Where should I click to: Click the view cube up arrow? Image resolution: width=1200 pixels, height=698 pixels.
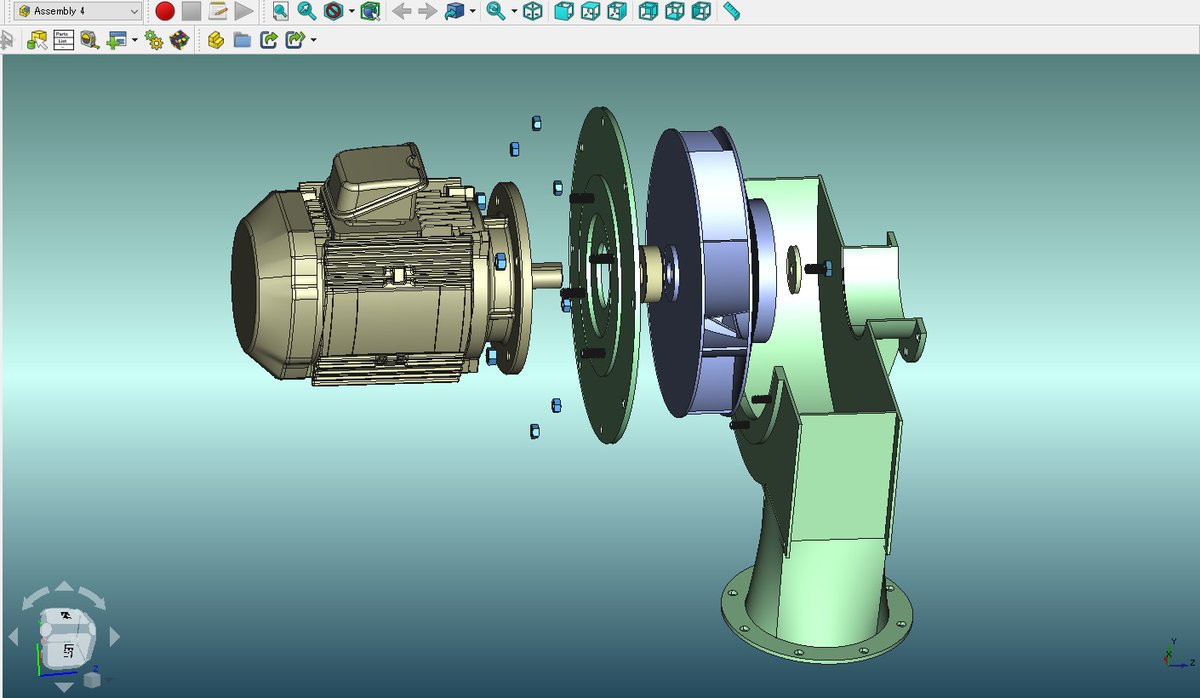[63, 587]
